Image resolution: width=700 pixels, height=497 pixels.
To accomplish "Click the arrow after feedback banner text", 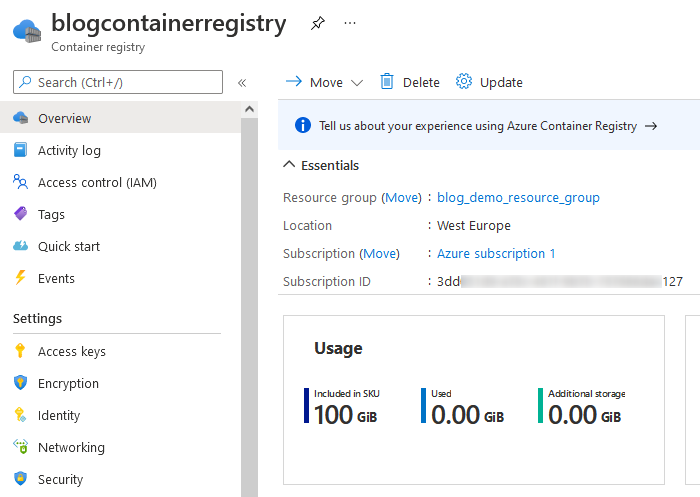I will pos(651,126).
